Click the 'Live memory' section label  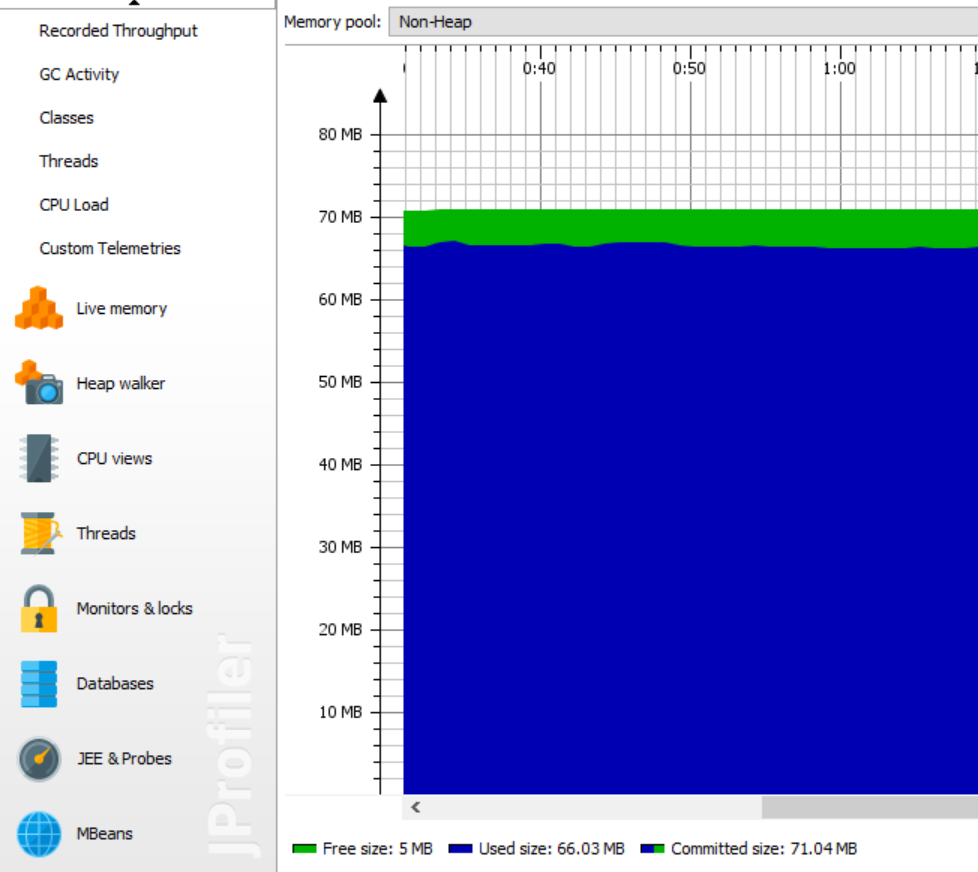[122, 309]
